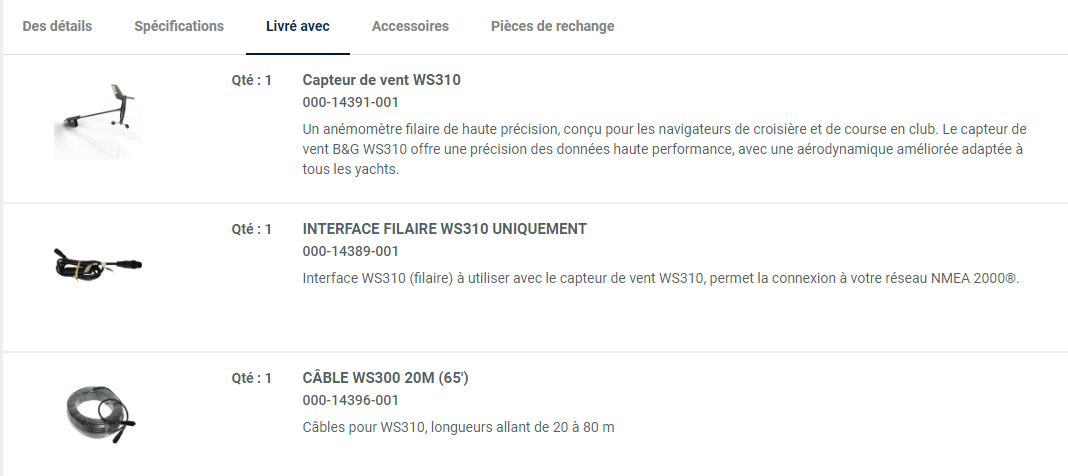Switch to the Spécifications tab
The image size is (1068, 476).
(179, 26)
